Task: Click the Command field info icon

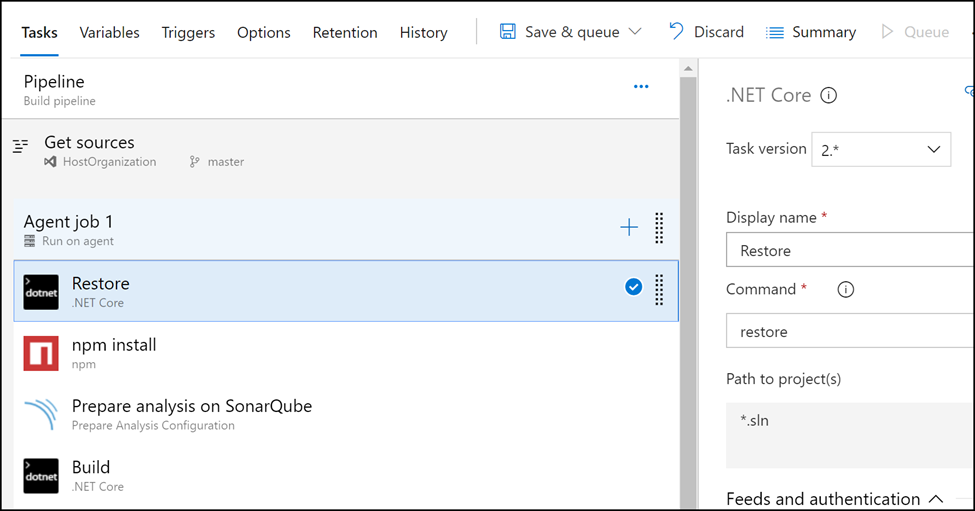Action: click(x=846, y=289)
